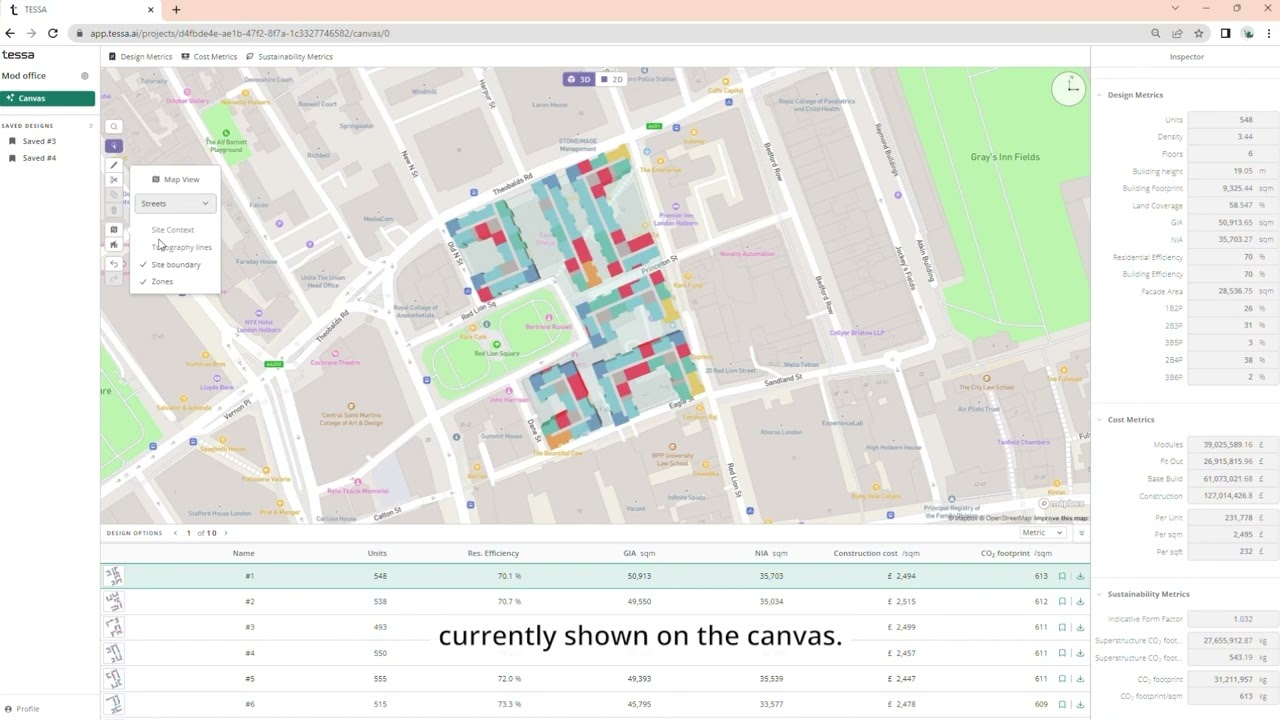Click the design #3 layout thumbnail

coord(114,627)
